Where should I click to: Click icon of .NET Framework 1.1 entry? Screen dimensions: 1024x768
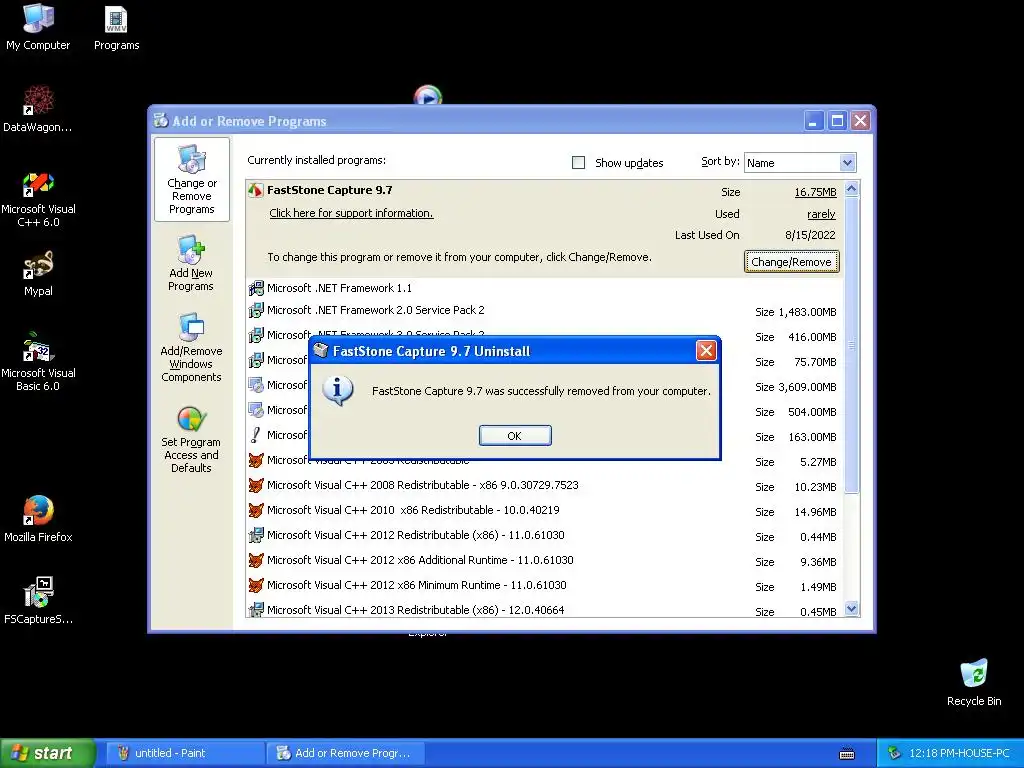click(256, 288)
